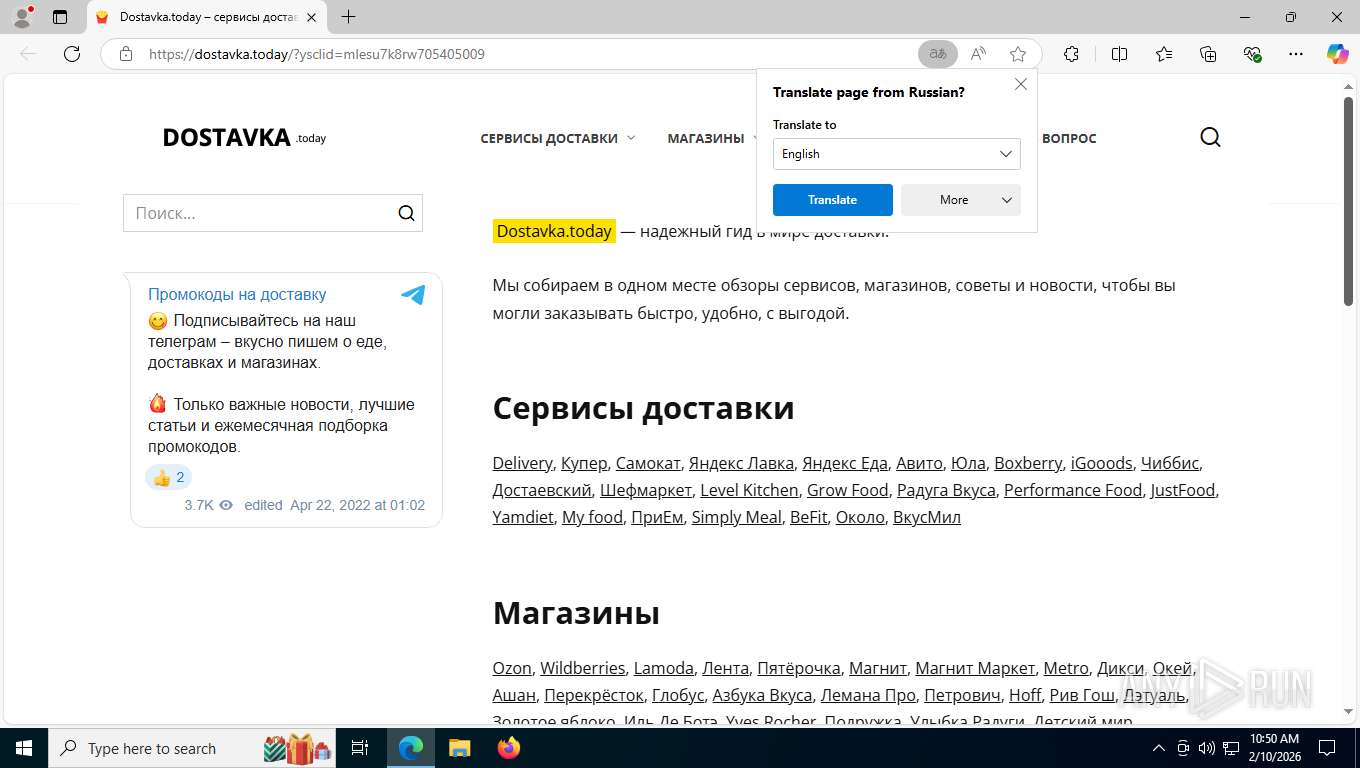1360x768 pixels.
Task: Open the Lamoda link
Action: pyautogui.click(x=664, y=668)
